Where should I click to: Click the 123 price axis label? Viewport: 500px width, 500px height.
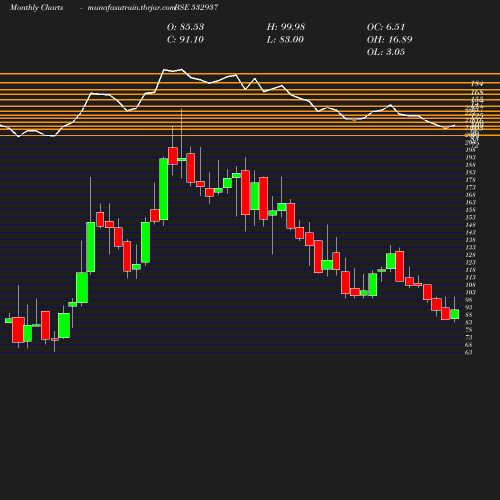tap(470, 262)
